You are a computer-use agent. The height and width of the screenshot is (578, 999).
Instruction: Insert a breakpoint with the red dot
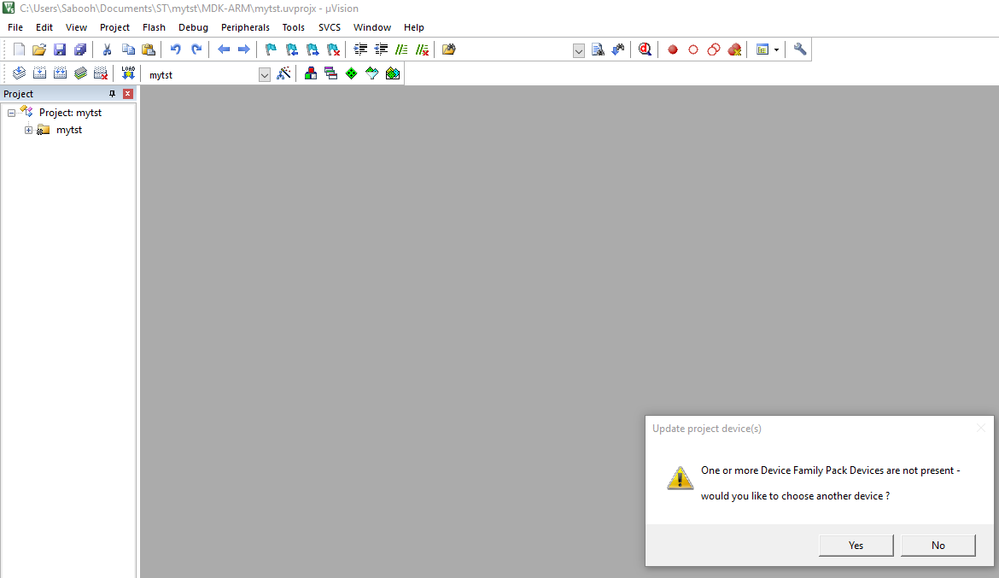[673, 50]
